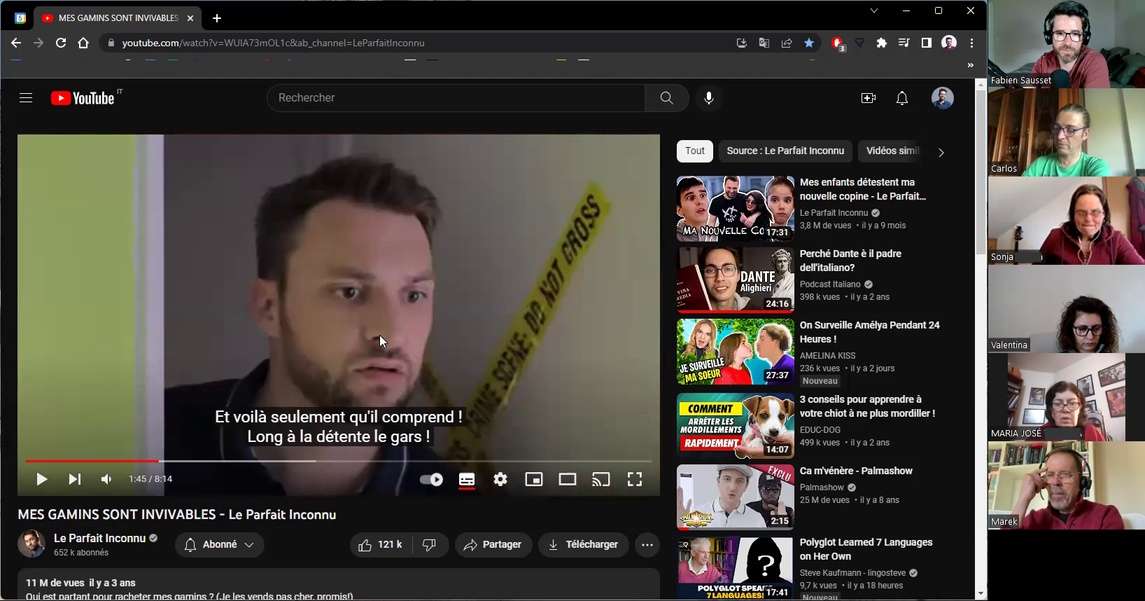This screenshot has width=1145, height=601.
Task: Select Marek's participant video tile
Action: click(1066, 486)
